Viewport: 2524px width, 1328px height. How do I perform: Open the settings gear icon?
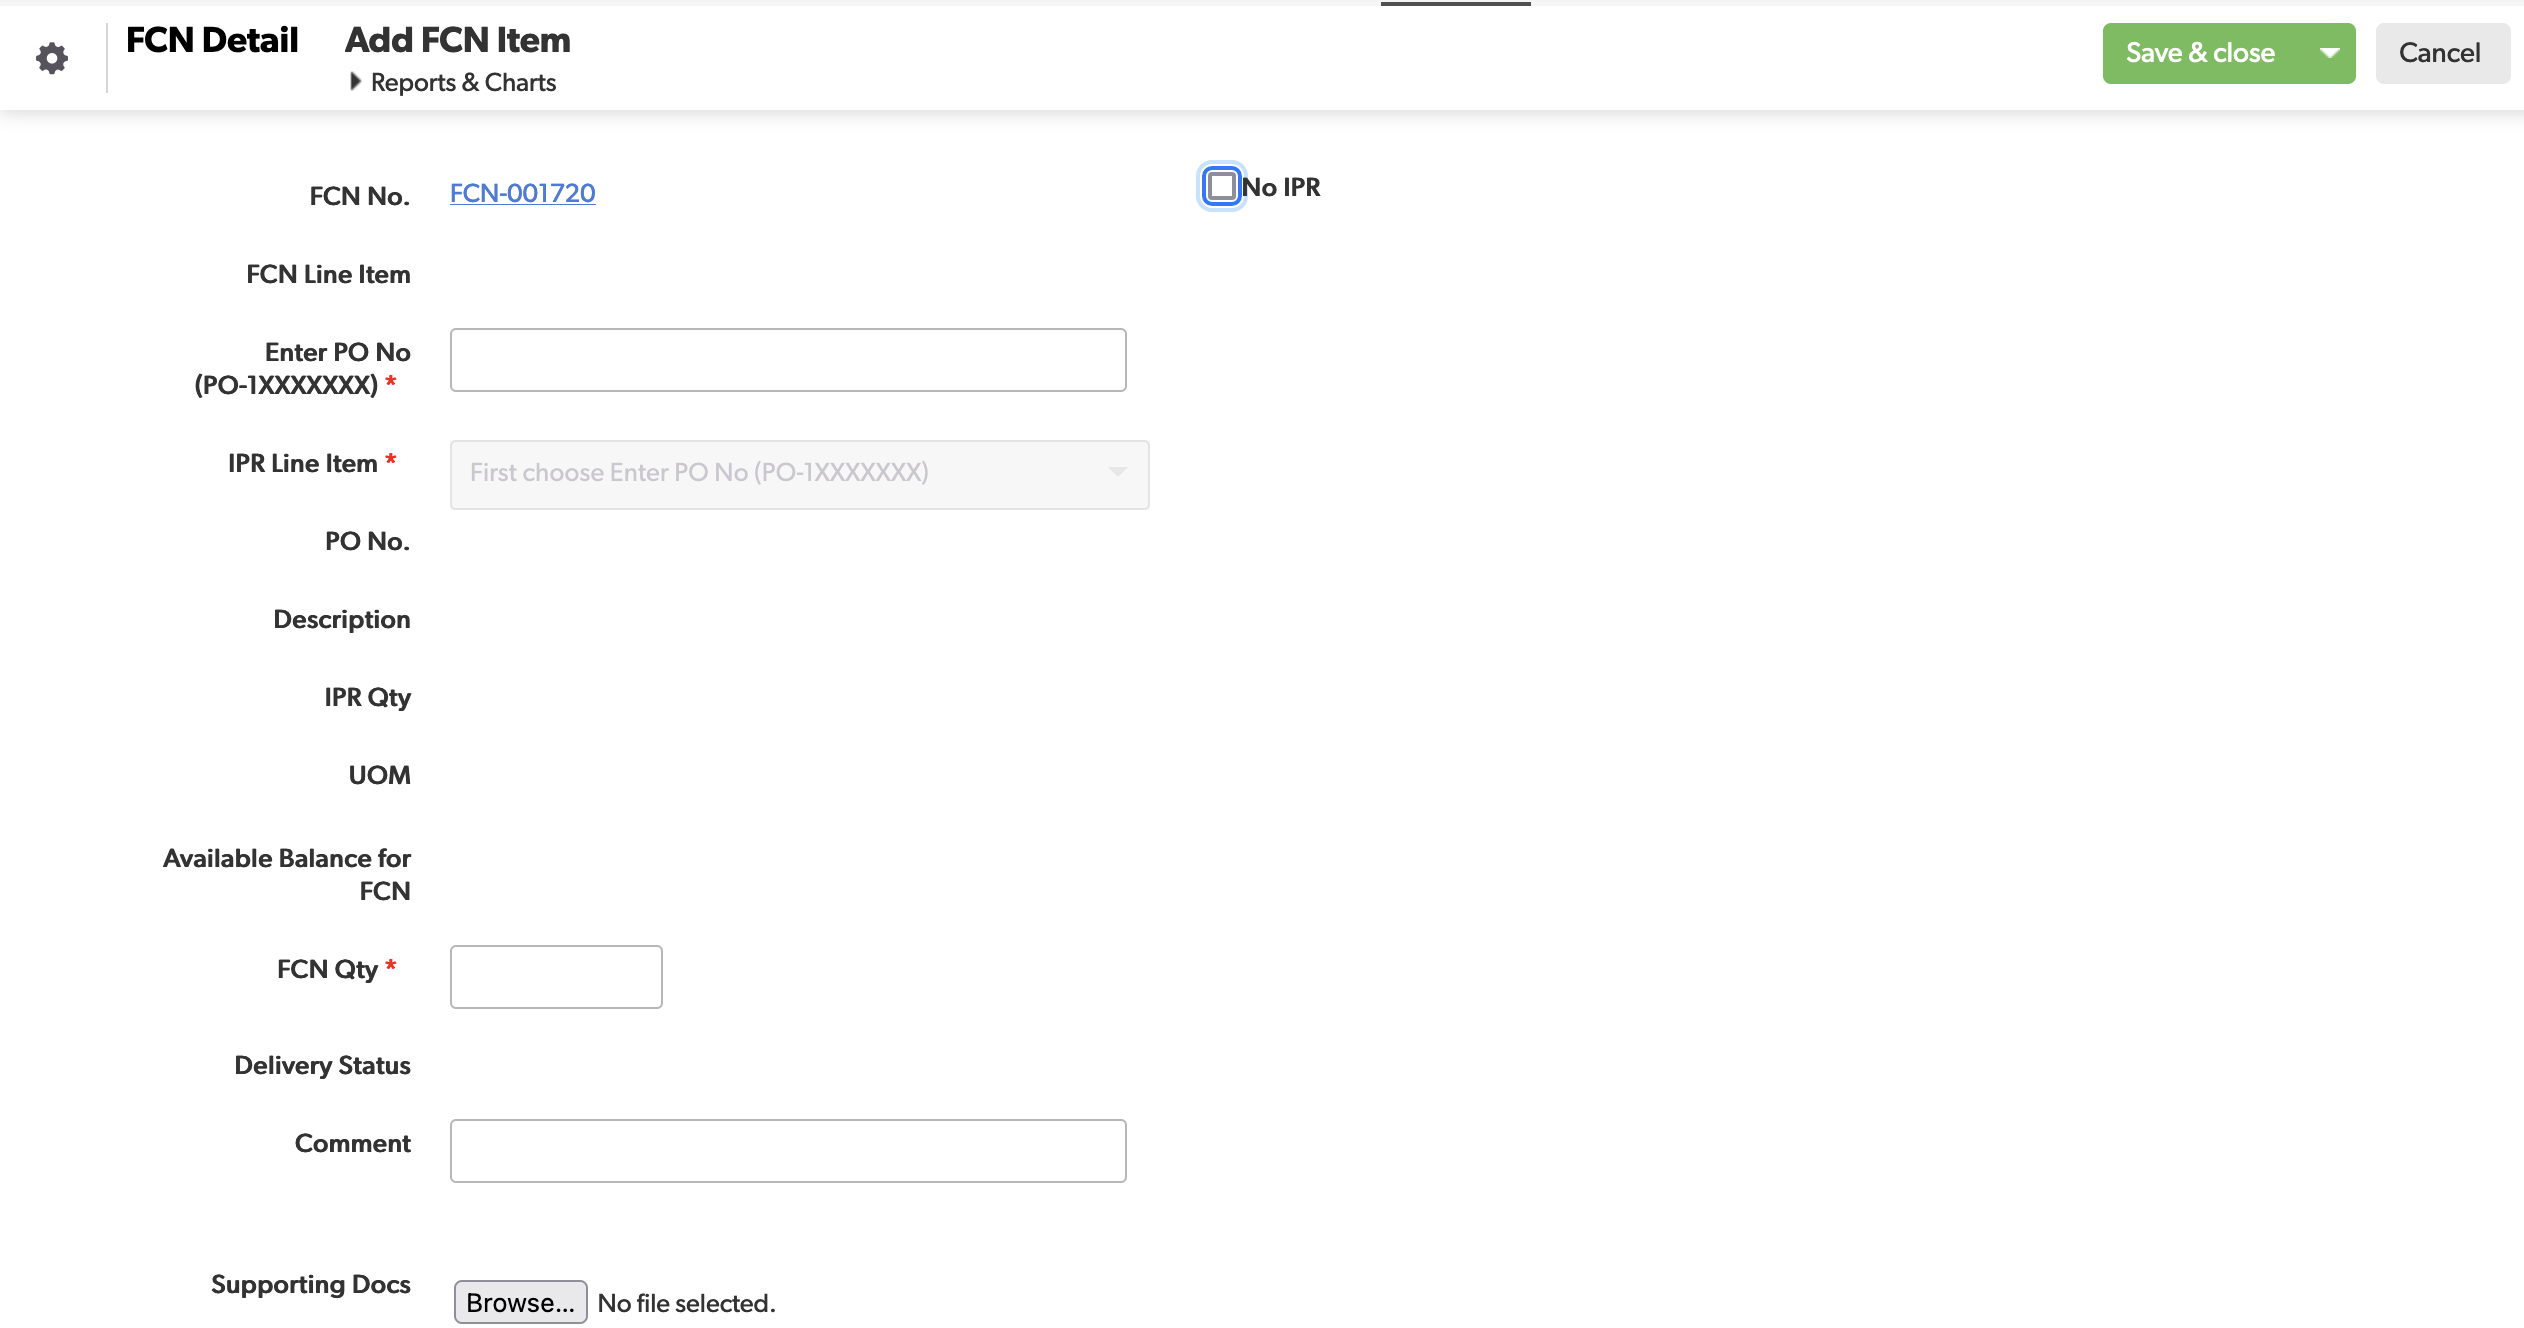pyautogui.click(x=52, y=58)
